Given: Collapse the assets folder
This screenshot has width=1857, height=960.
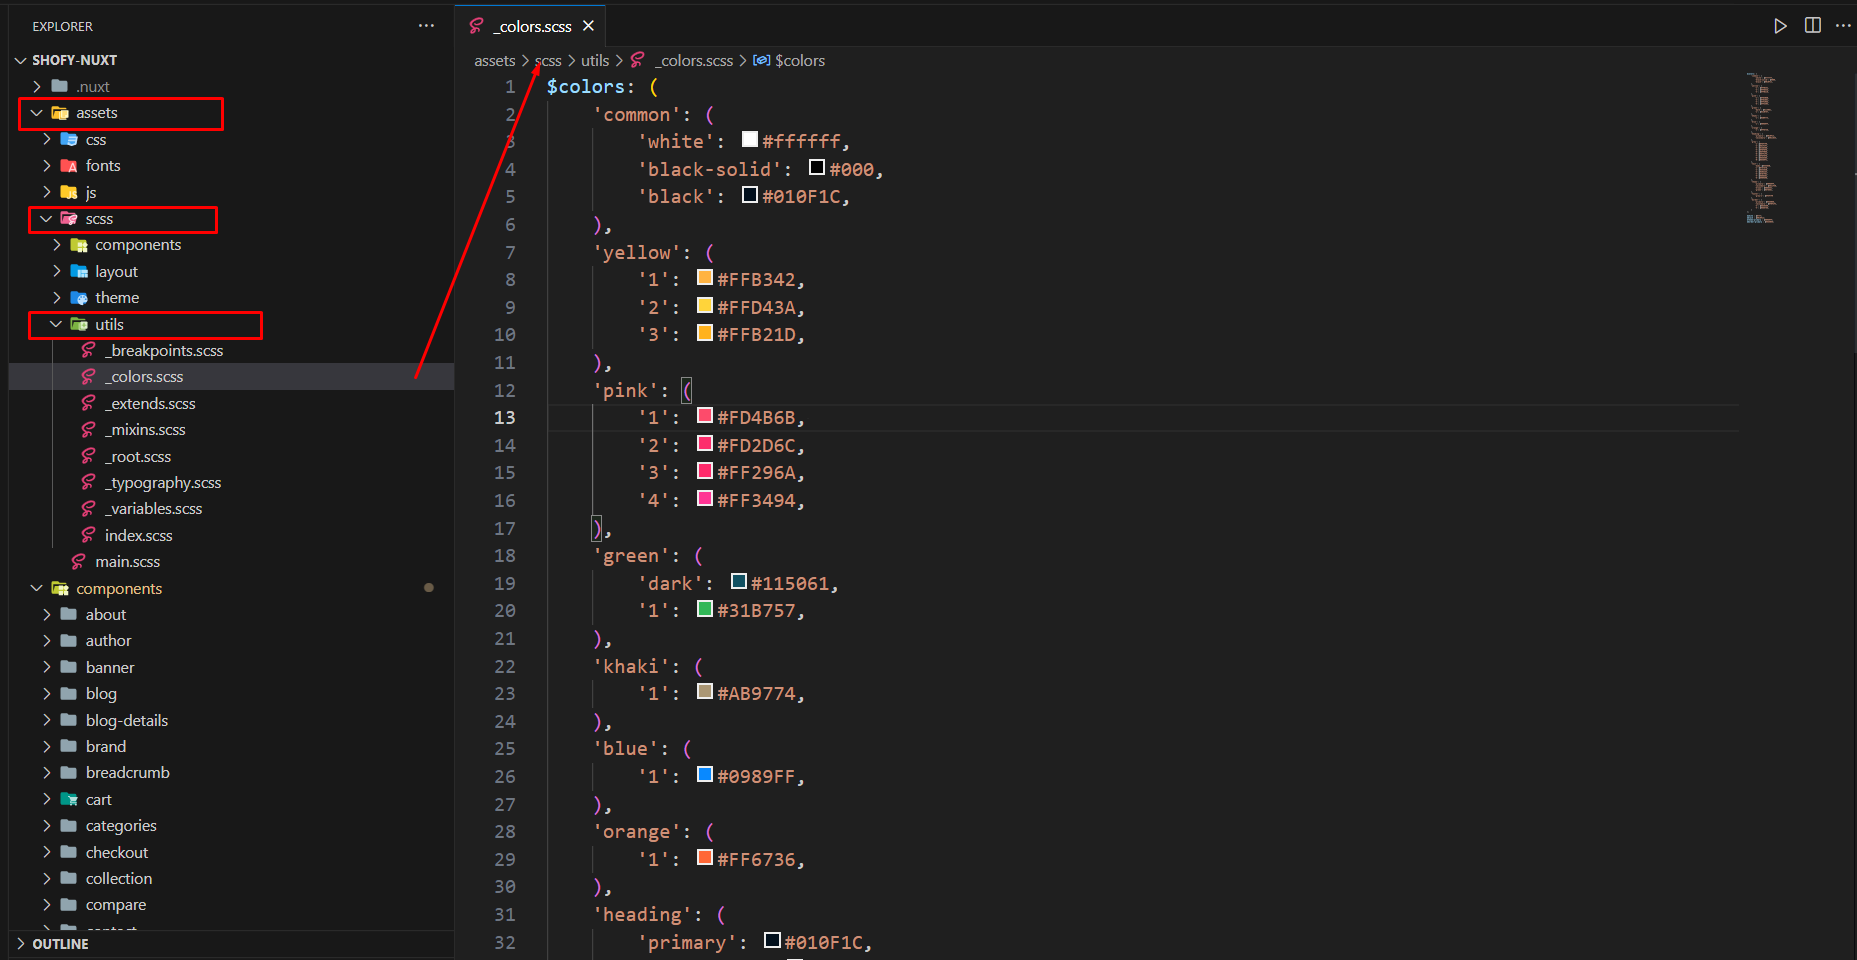Looking at the screenshot, I should point(37,113).
